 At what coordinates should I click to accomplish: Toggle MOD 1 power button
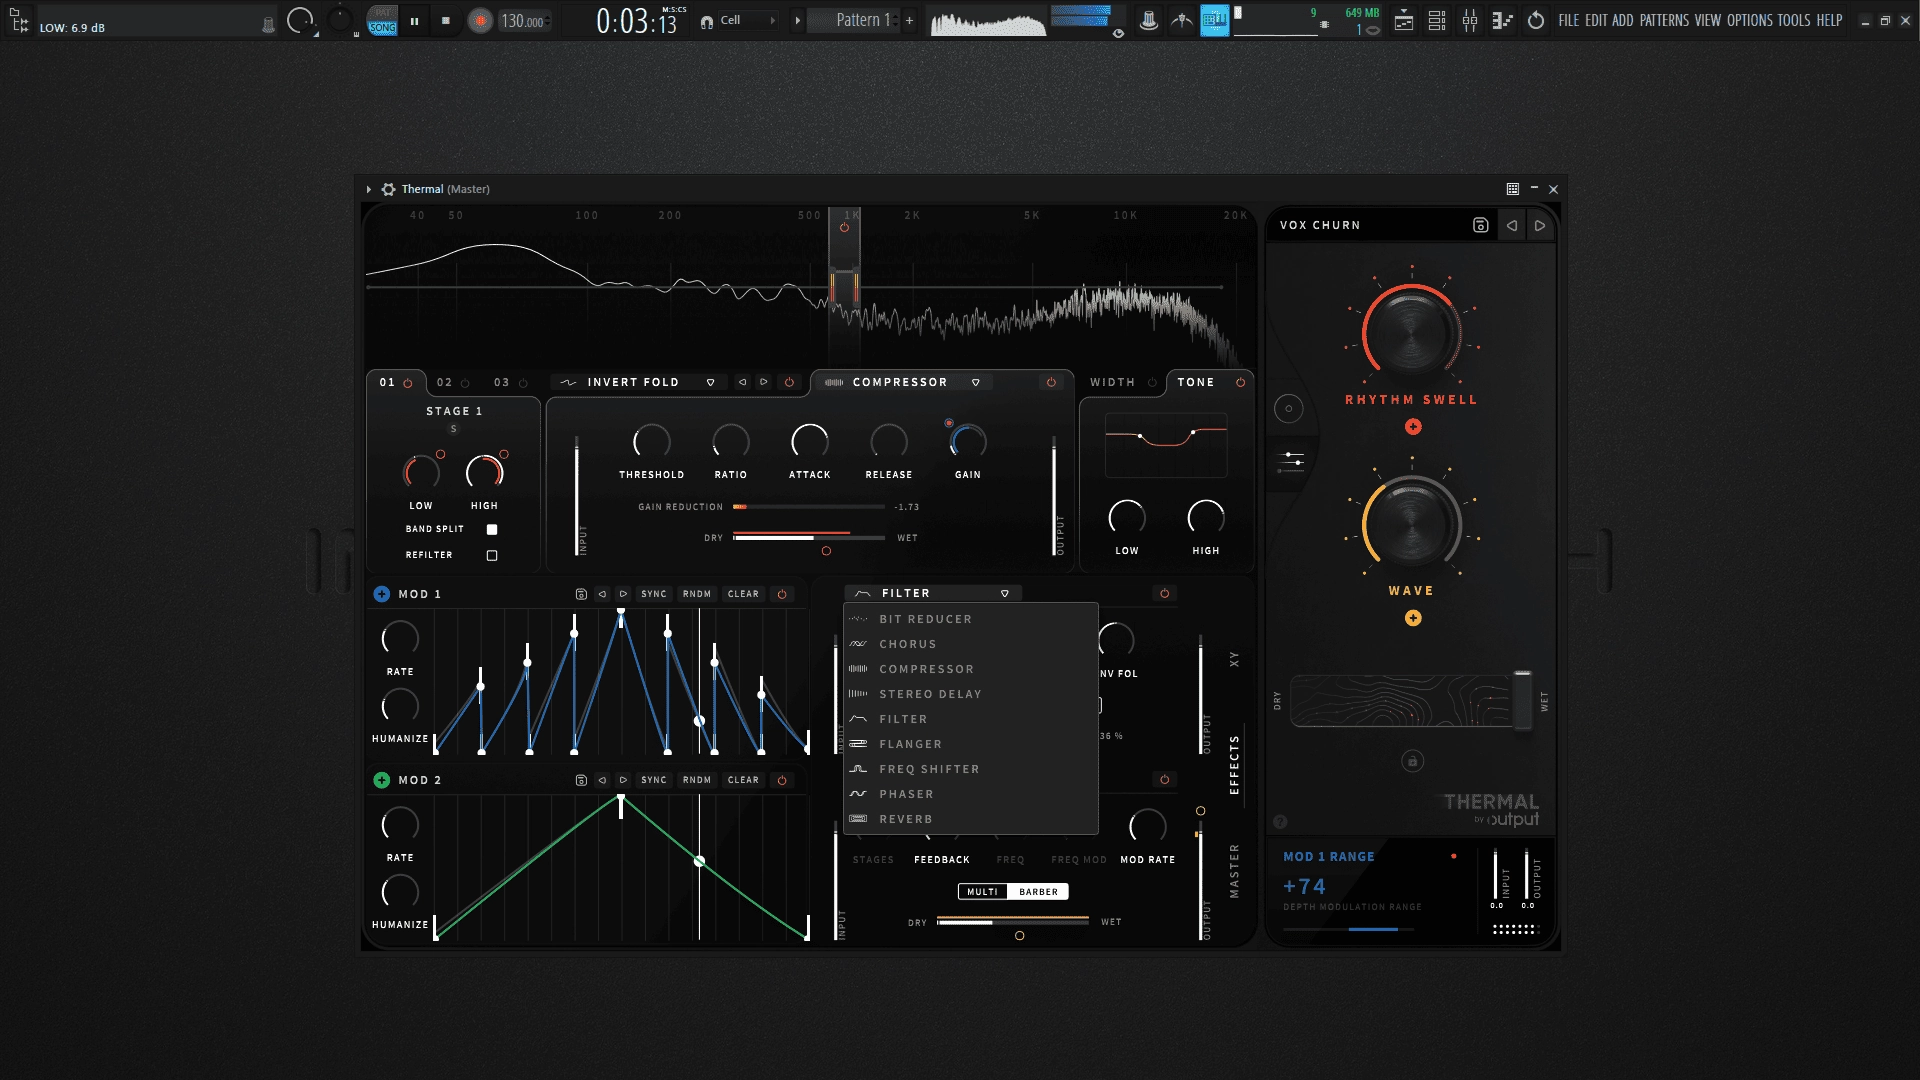(x=783, y=594)
